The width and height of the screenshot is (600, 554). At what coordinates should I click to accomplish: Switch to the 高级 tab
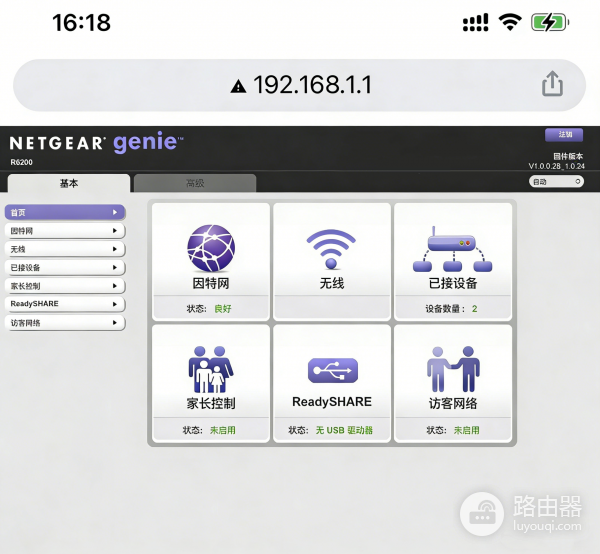point(195,183)
